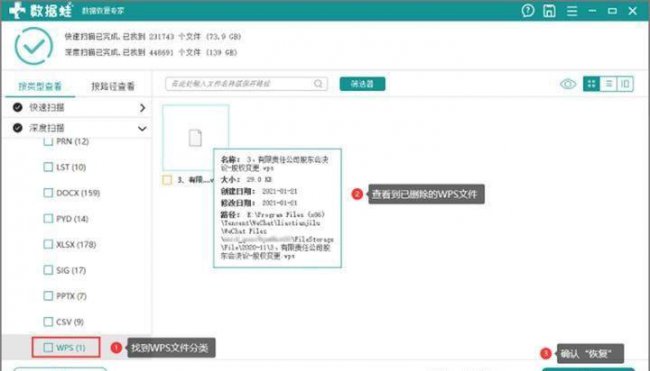Check the PPTX (7) checkbox
Image resolution: width=650 pixels, height=371 pixels.
tap(48, 296)
